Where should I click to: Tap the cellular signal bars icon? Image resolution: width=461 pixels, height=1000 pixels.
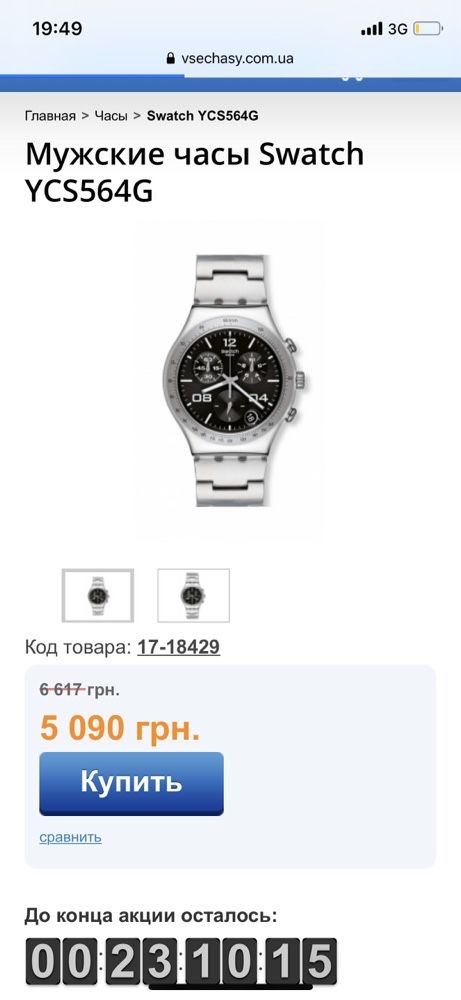pyautogui.click(x=372, y=29)
